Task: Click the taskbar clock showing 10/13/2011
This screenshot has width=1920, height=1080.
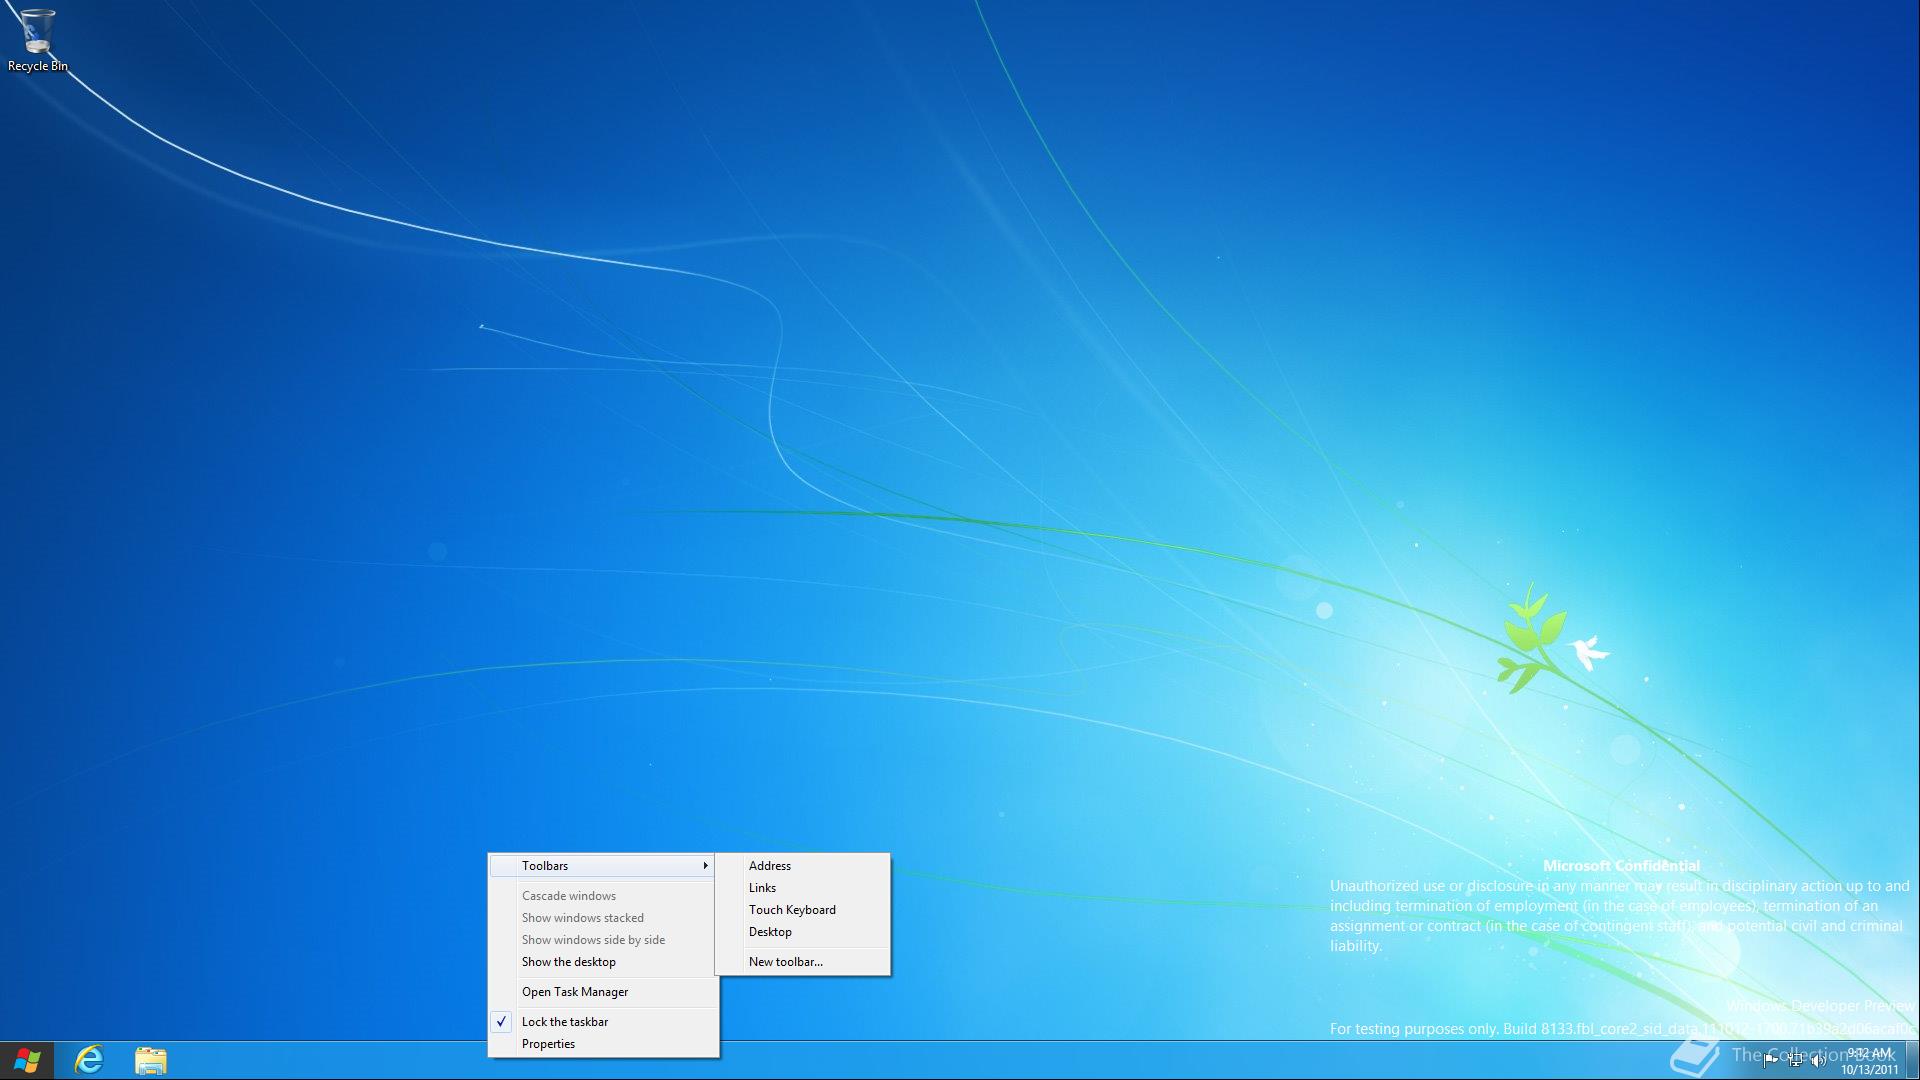Action: 1870,1061
